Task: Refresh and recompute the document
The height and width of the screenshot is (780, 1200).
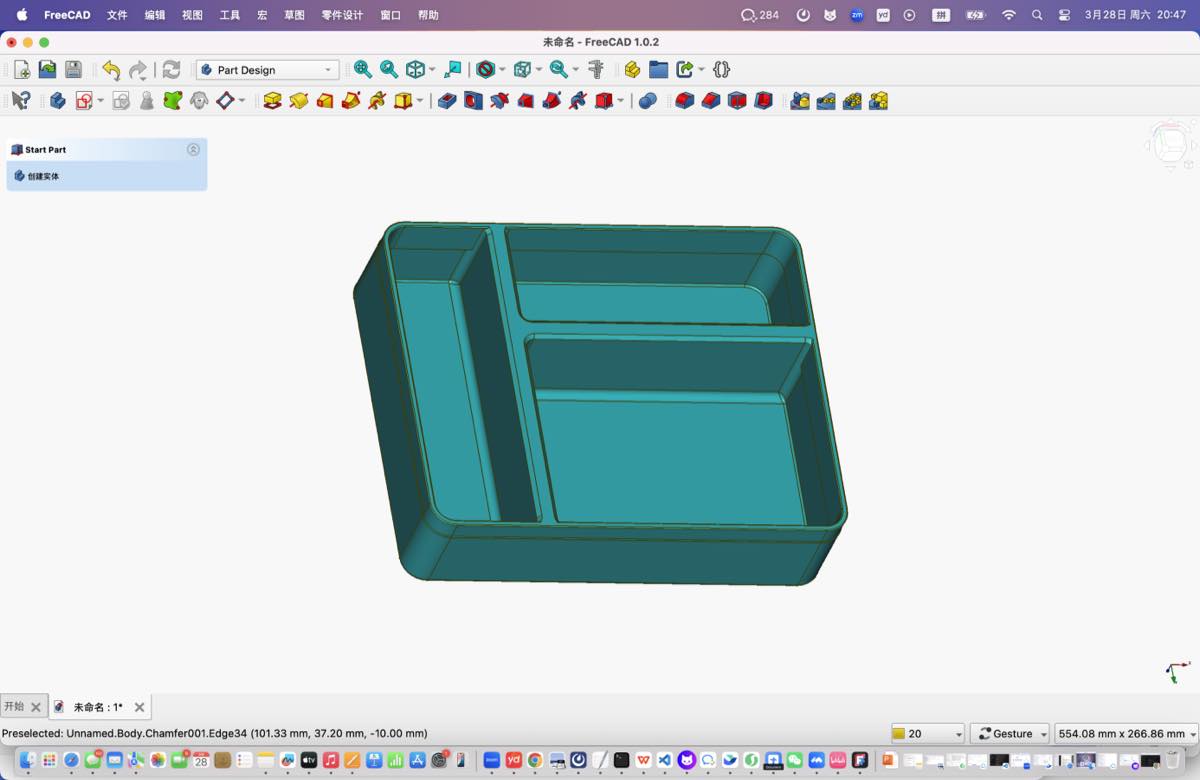Action: click(x=171, y=70)
